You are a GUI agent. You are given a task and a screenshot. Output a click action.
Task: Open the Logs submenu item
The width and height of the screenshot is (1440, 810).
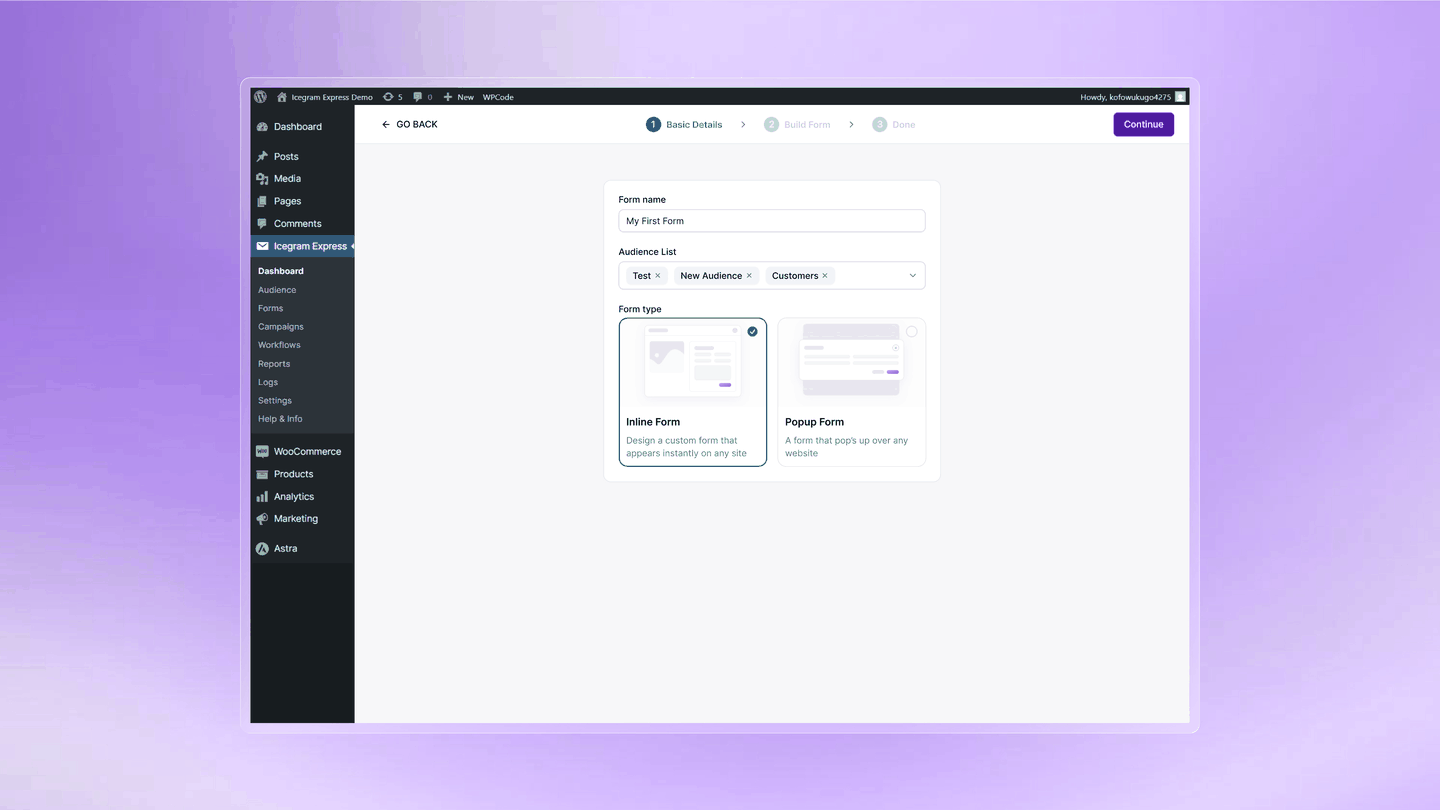[x=268, y=382]
